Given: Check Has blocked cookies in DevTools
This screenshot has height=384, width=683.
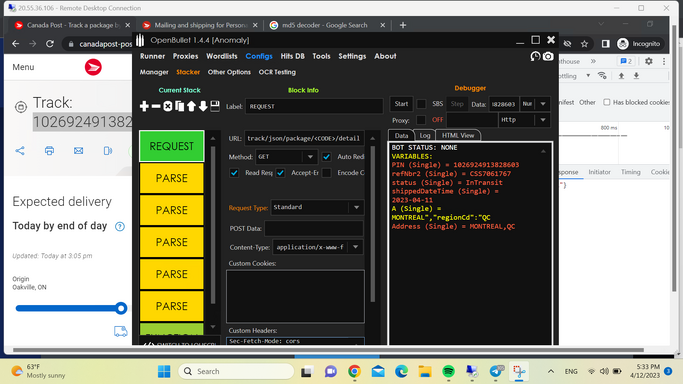Looking at the screenshot, I should (x=606, y=102).
